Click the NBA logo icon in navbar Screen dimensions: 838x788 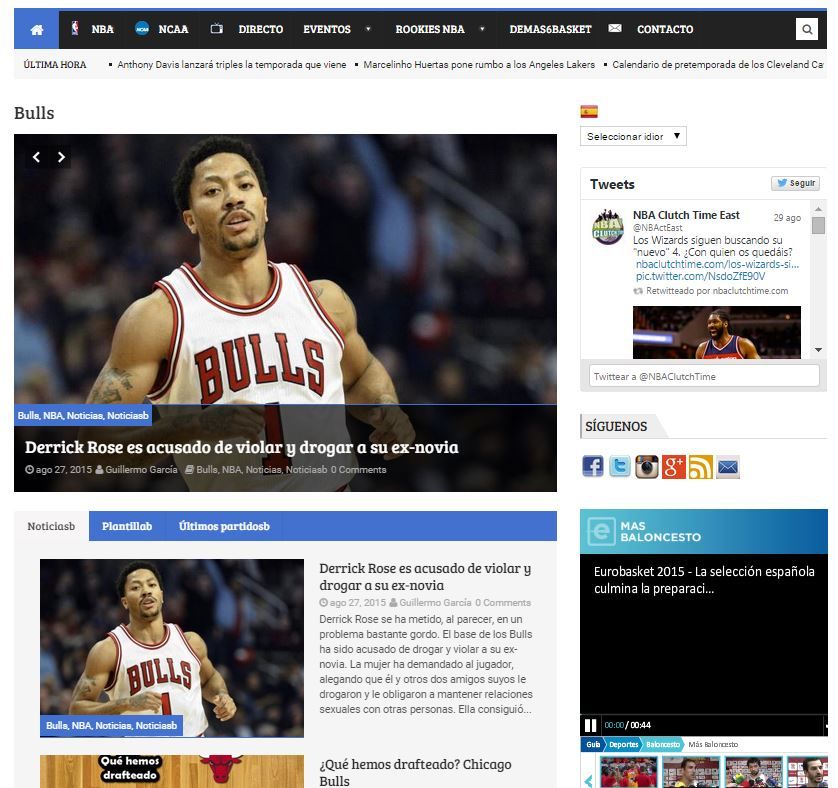coord(75,28)
